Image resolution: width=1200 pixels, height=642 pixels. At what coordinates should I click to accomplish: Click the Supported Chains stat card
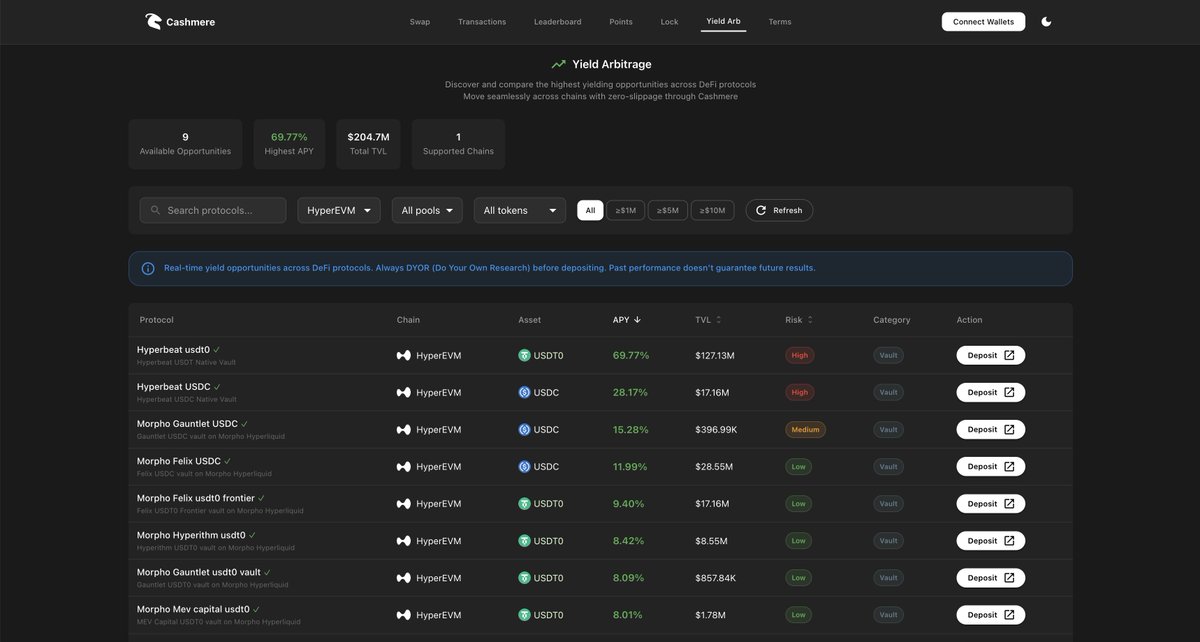(458, 144)
